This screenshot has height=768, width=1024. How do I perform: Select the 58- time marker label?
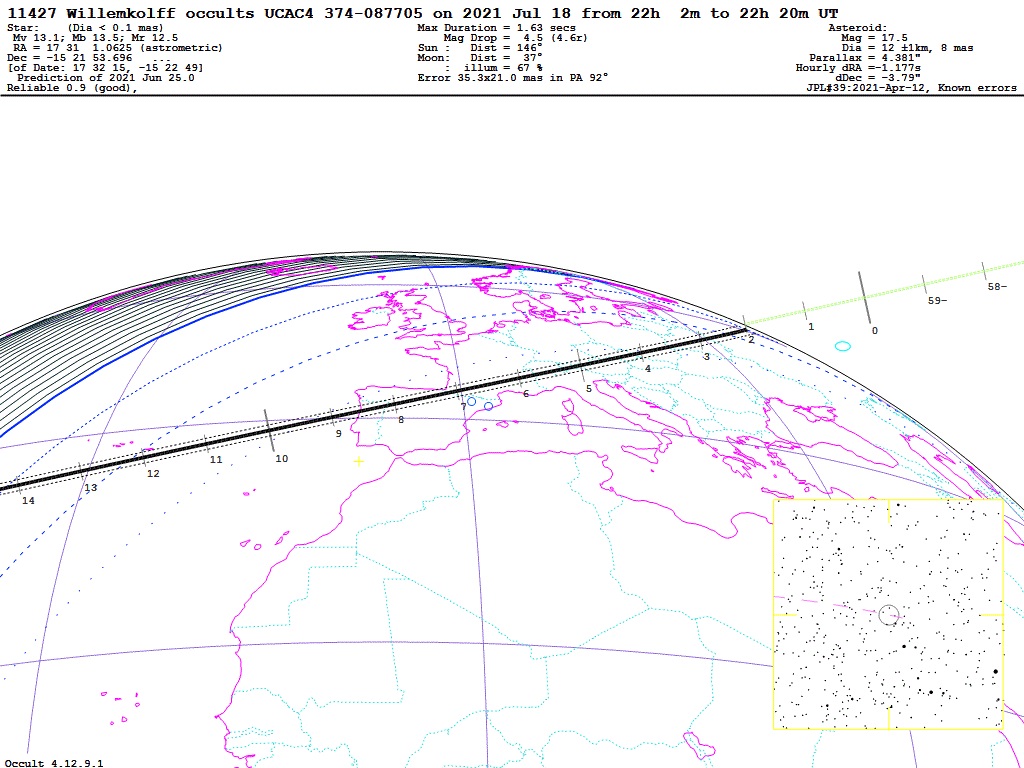coord(996,287)
